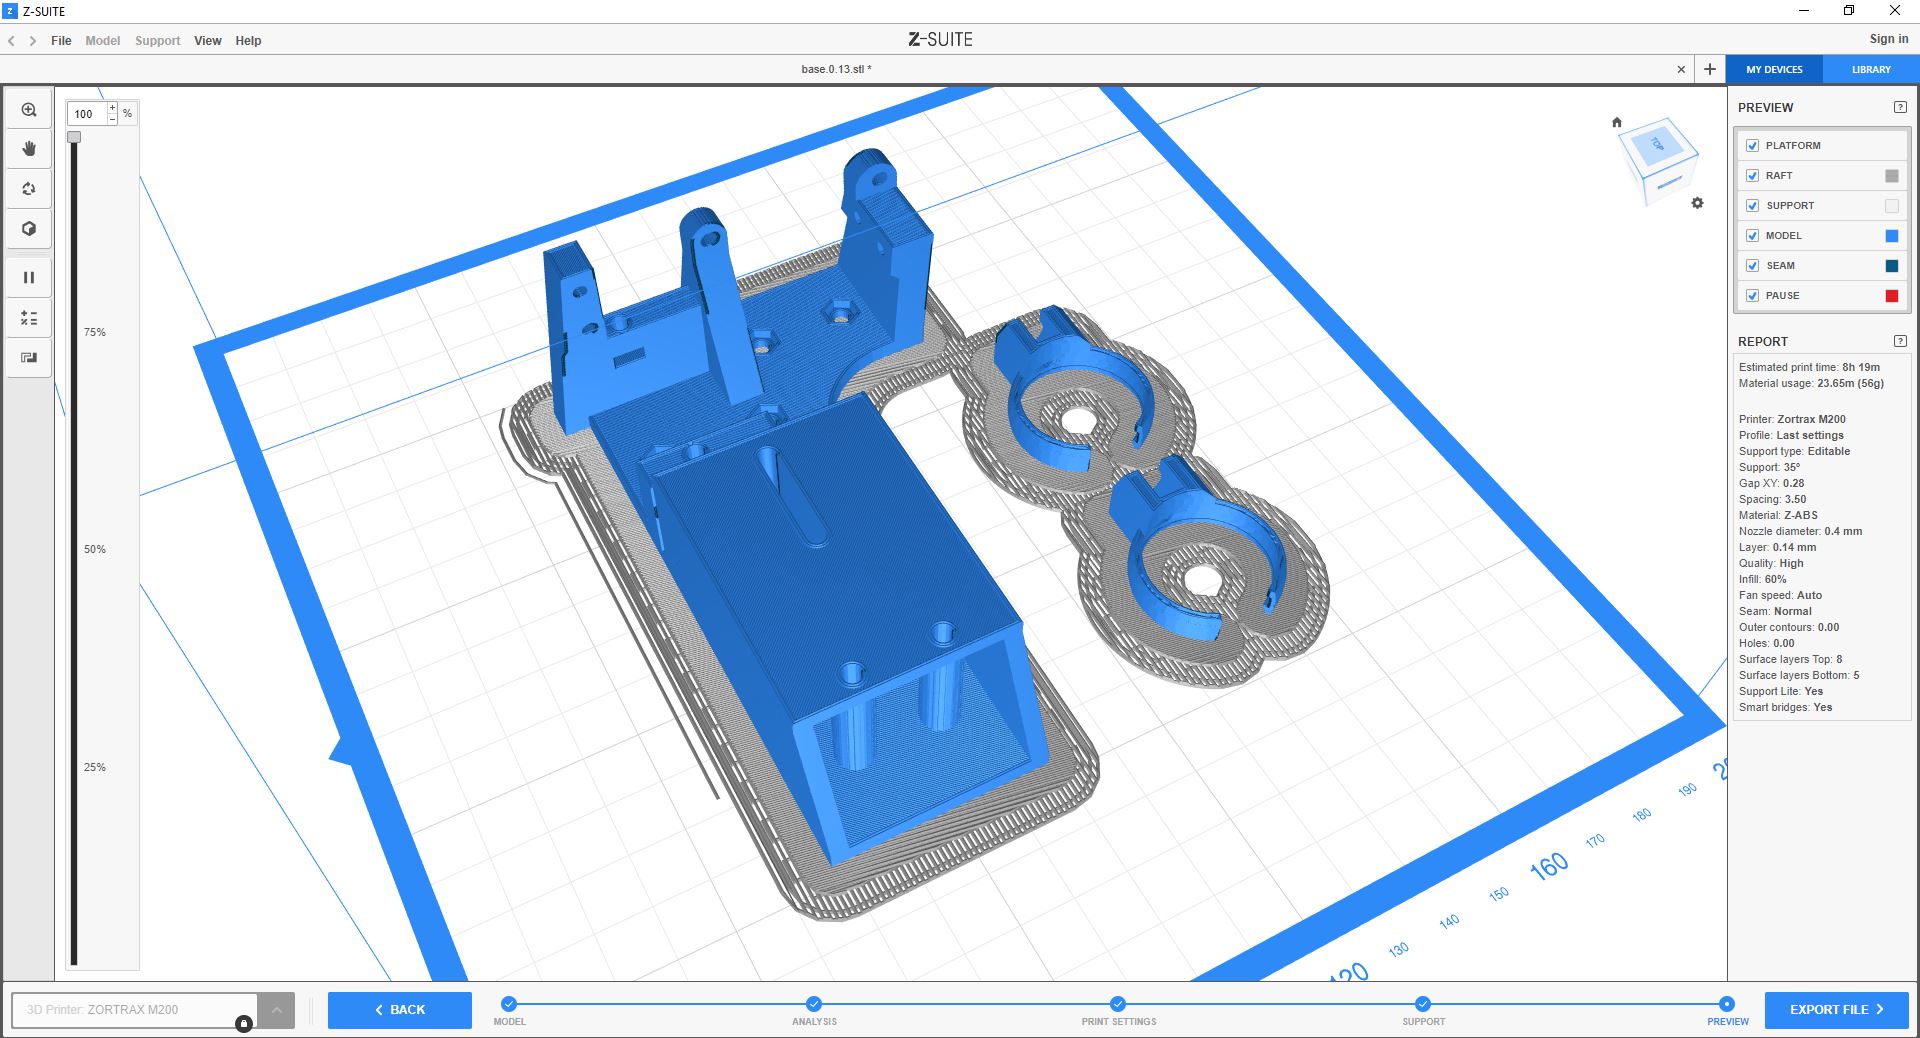1920x1038 pixels.
Task: Go forward using the right arrow by File
Action: point(33,41)
